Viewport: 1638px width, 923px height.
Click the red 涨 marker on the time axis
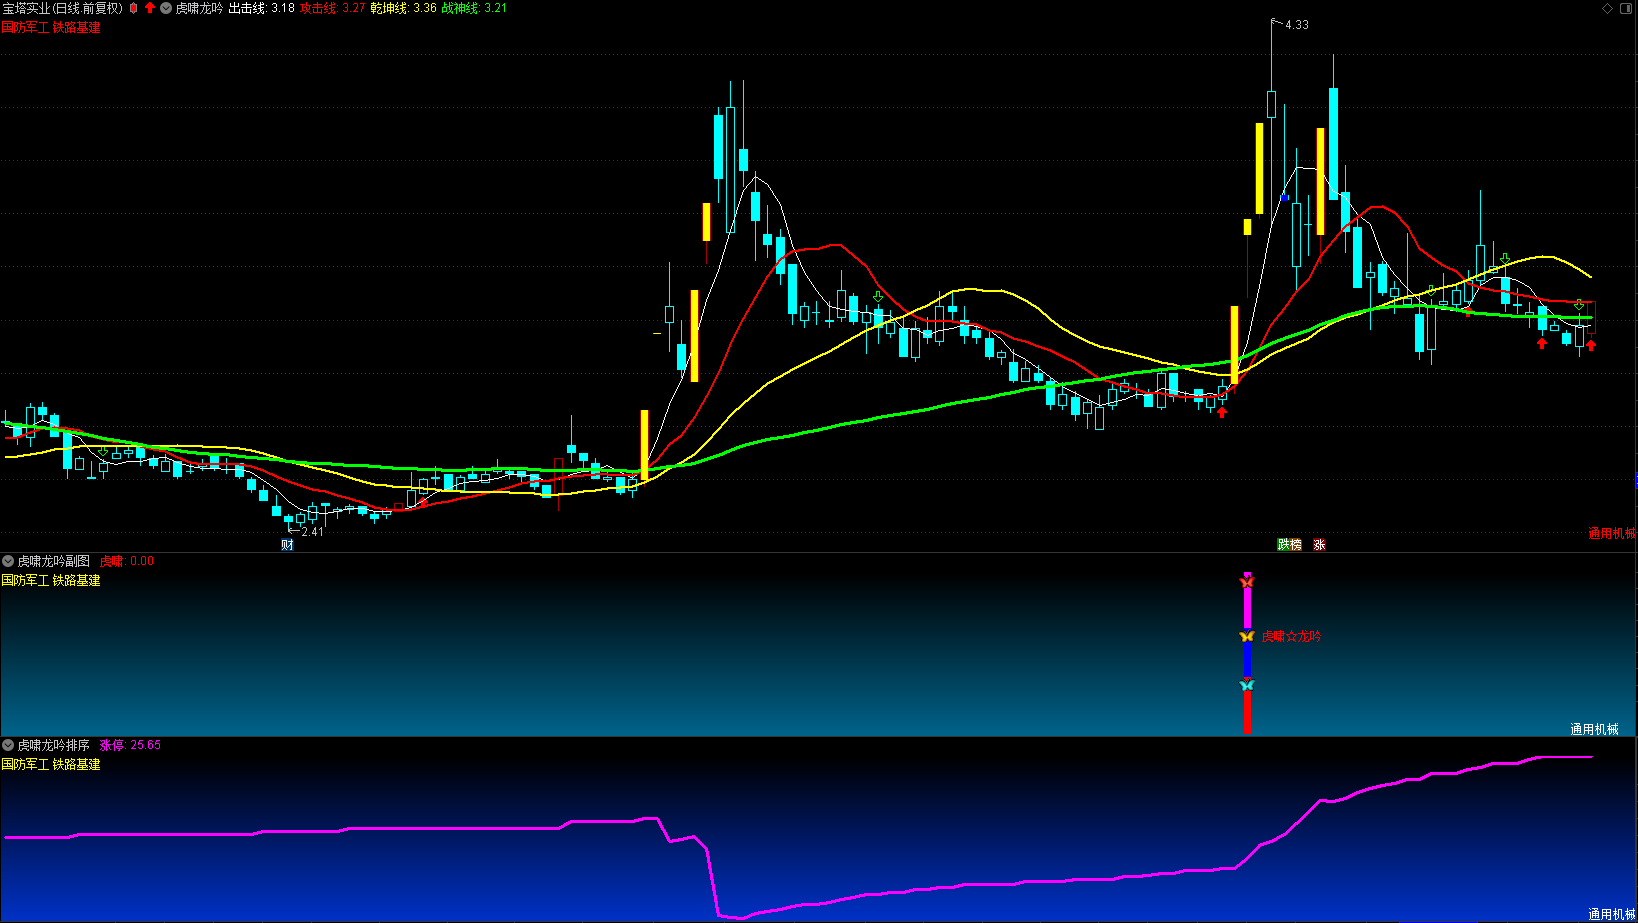1320,545
